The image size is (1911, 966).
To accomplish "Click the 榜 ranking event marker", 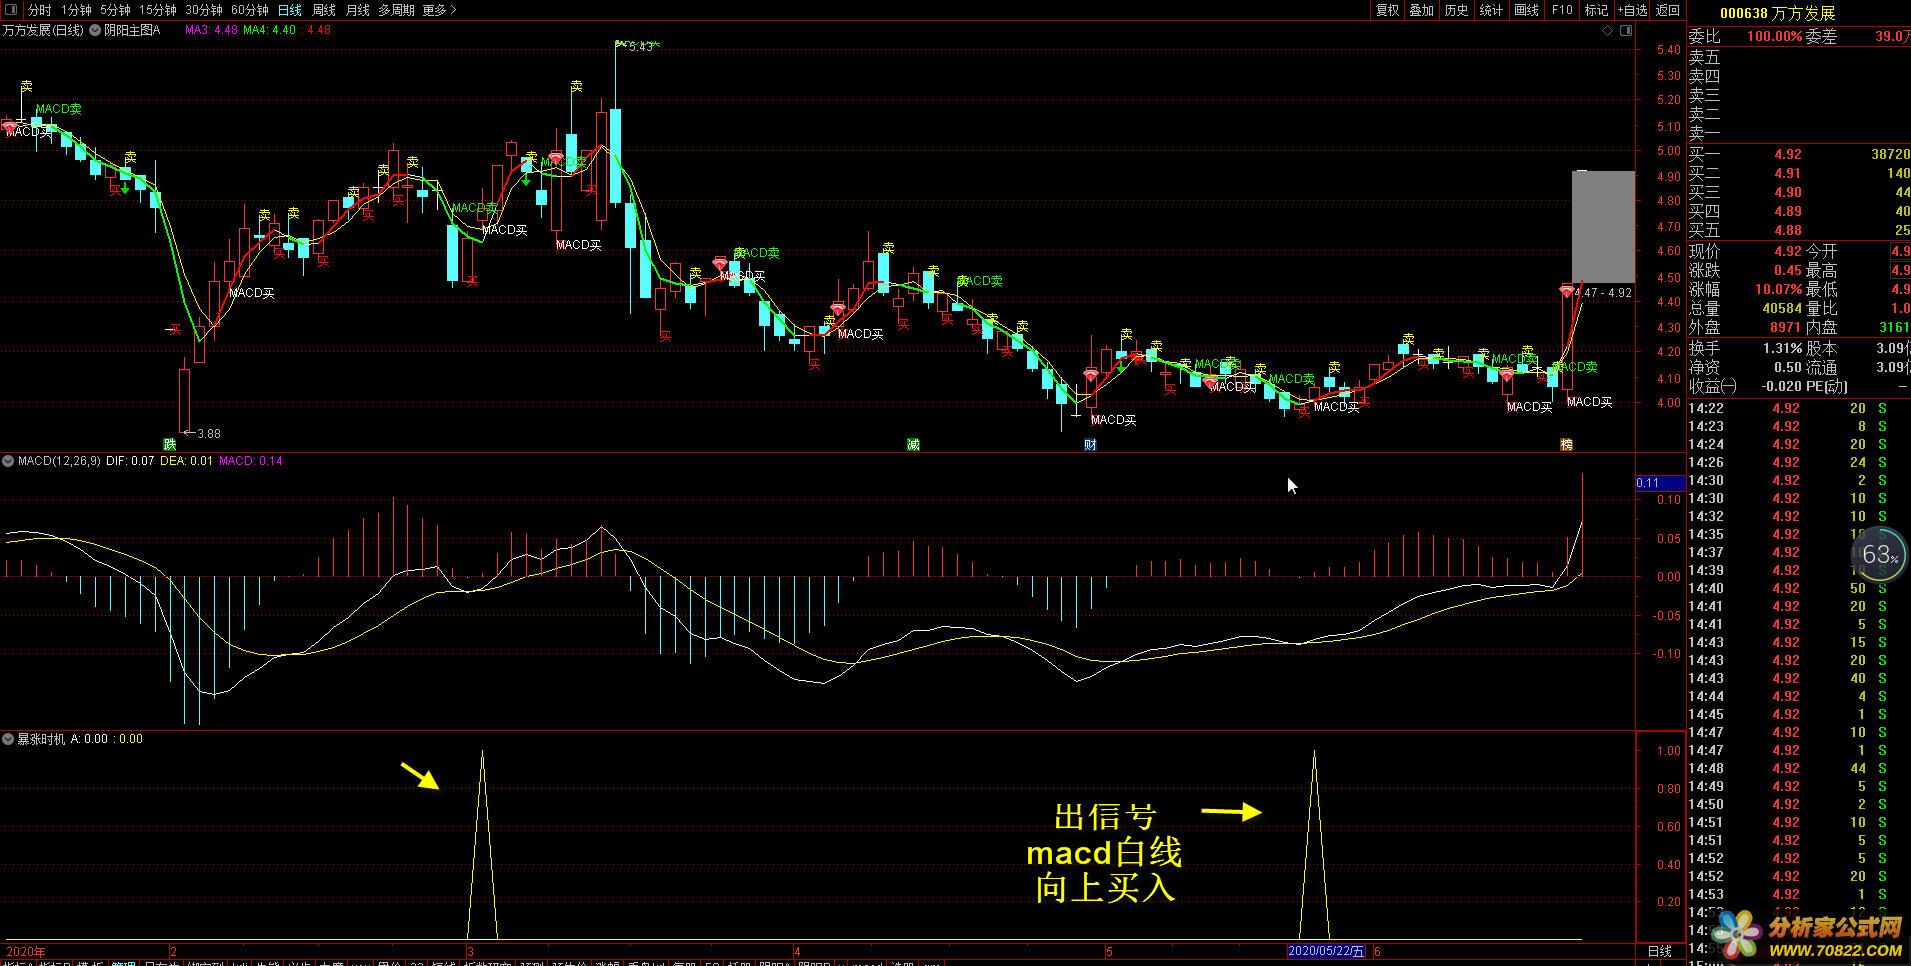I will click(1566, 444).
